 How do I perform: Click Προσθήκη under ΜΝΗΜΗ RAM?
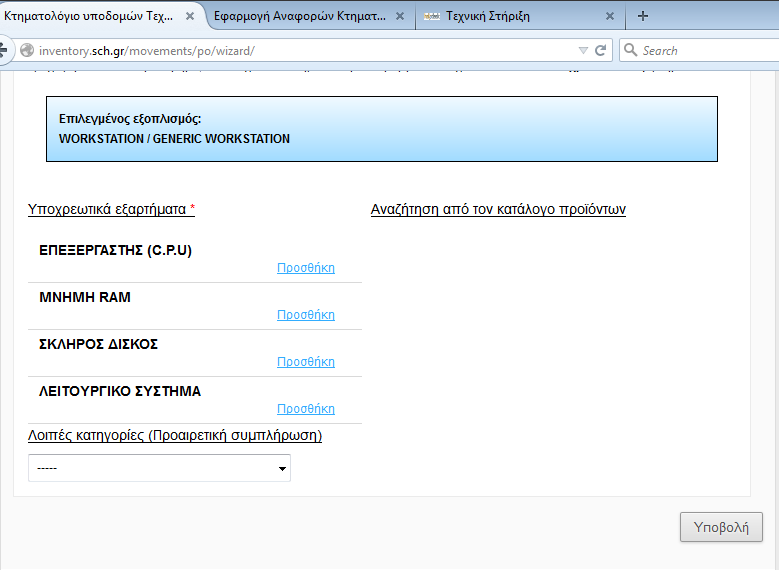click(x=306, y=315)
